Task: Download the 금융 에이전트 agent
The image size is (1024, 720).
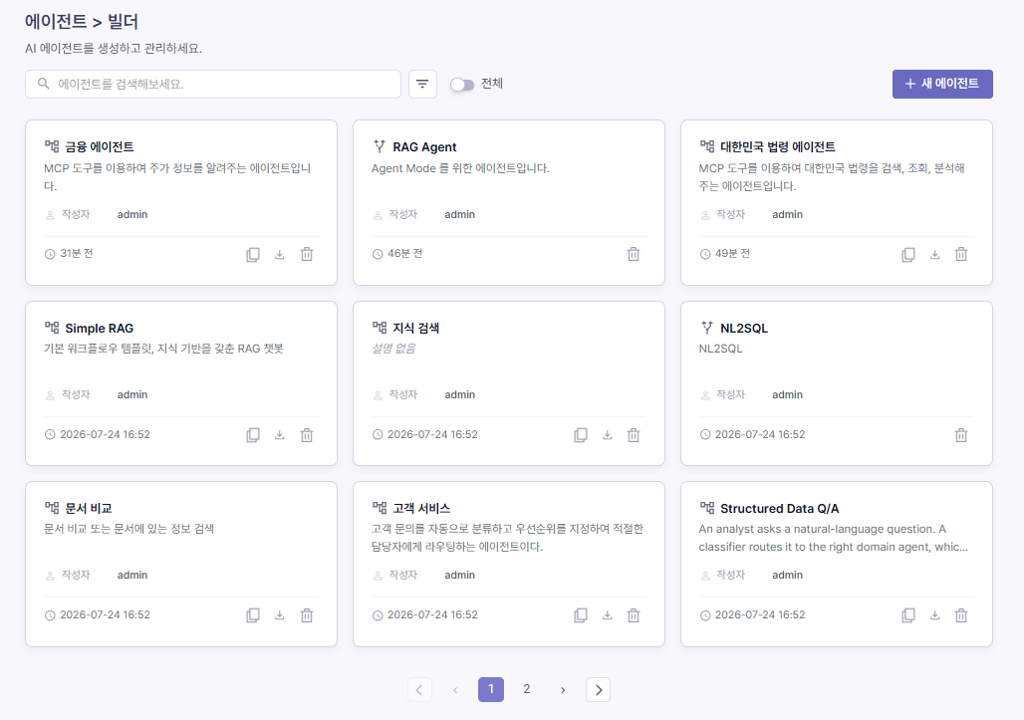Action: [280, 255]
